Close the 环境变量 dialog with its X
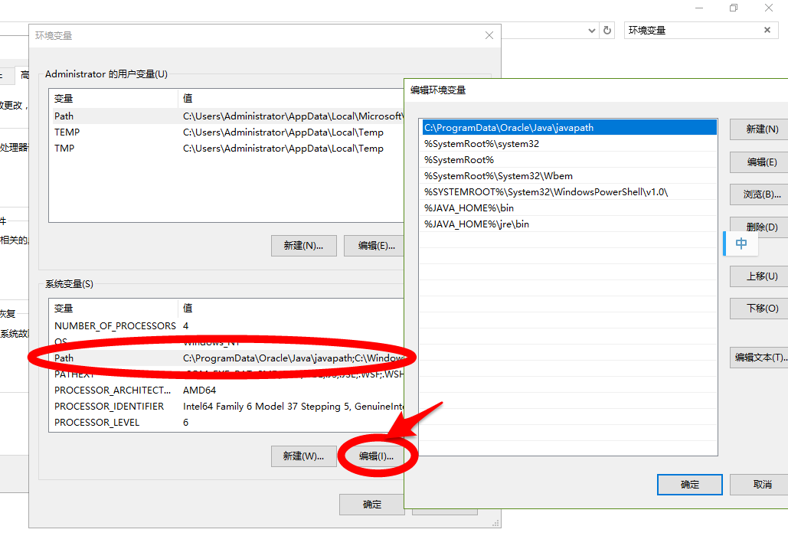 click(489, 36)
